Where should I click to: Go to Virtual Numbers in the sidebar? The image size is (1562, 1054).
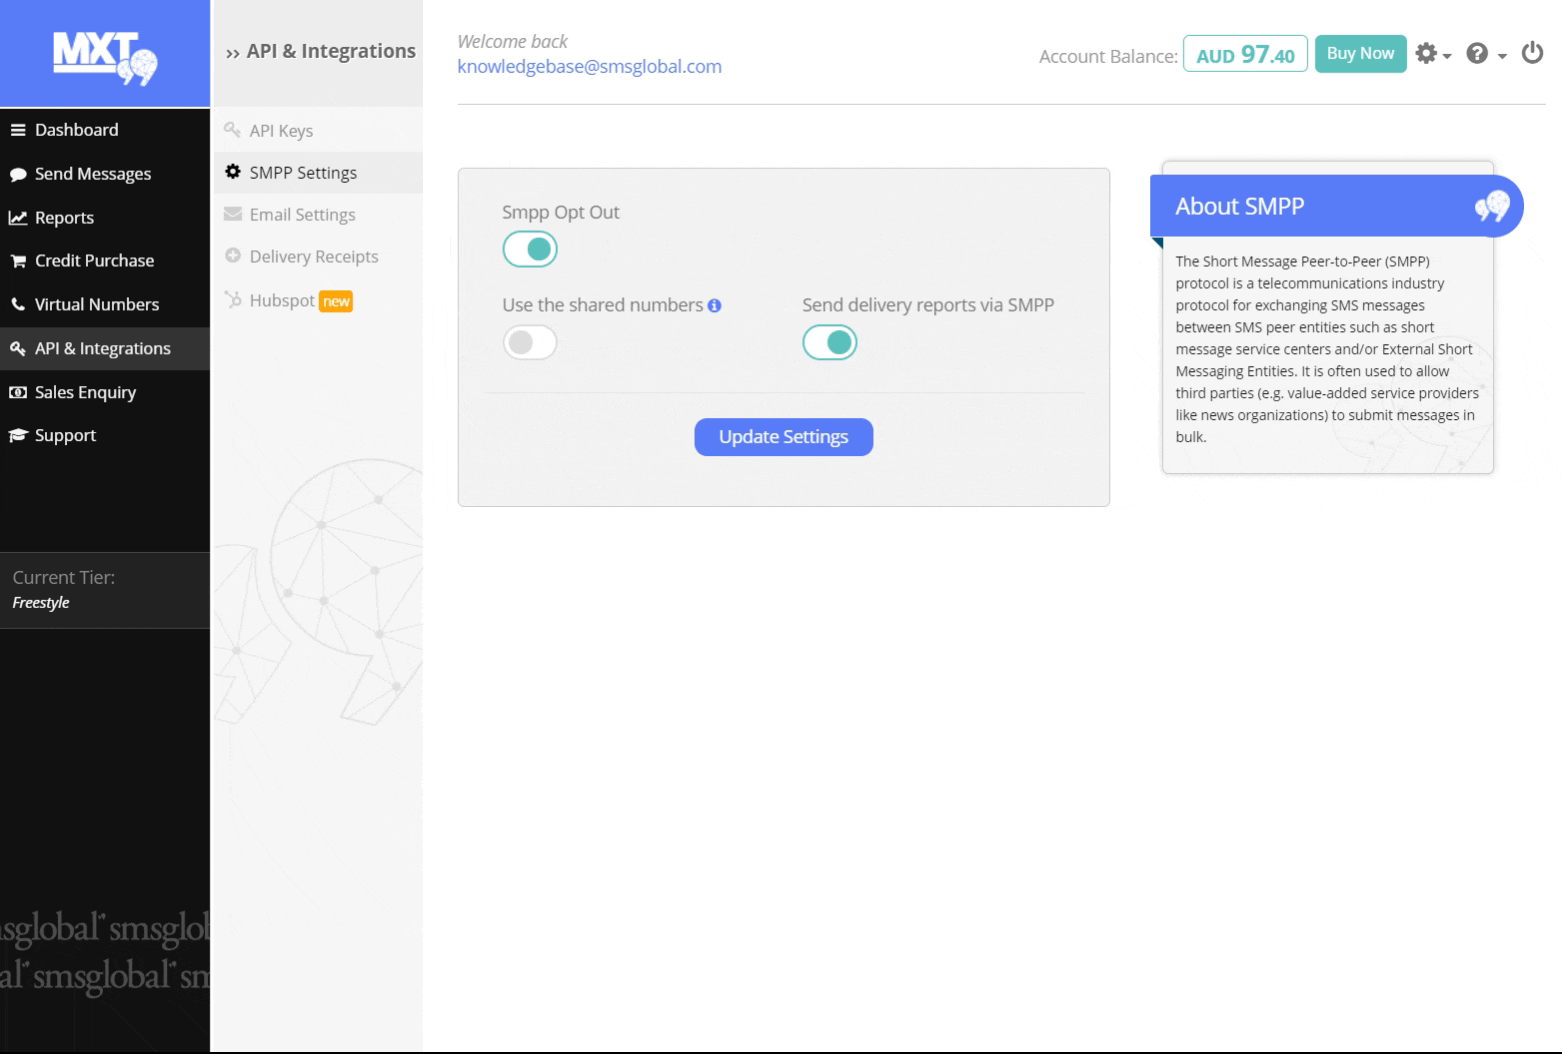tap(96, 305)
